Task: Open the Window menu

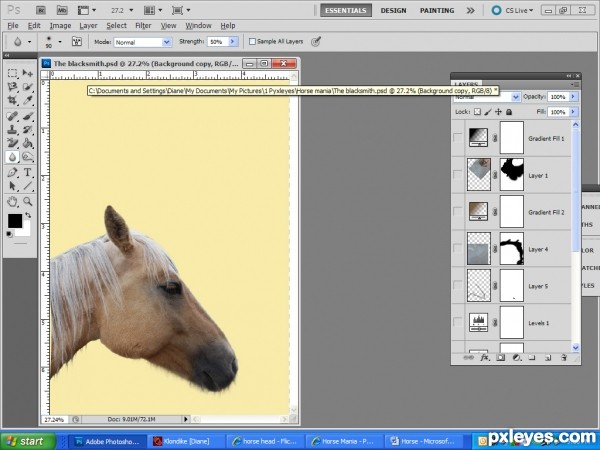Action: pos(199,26)
